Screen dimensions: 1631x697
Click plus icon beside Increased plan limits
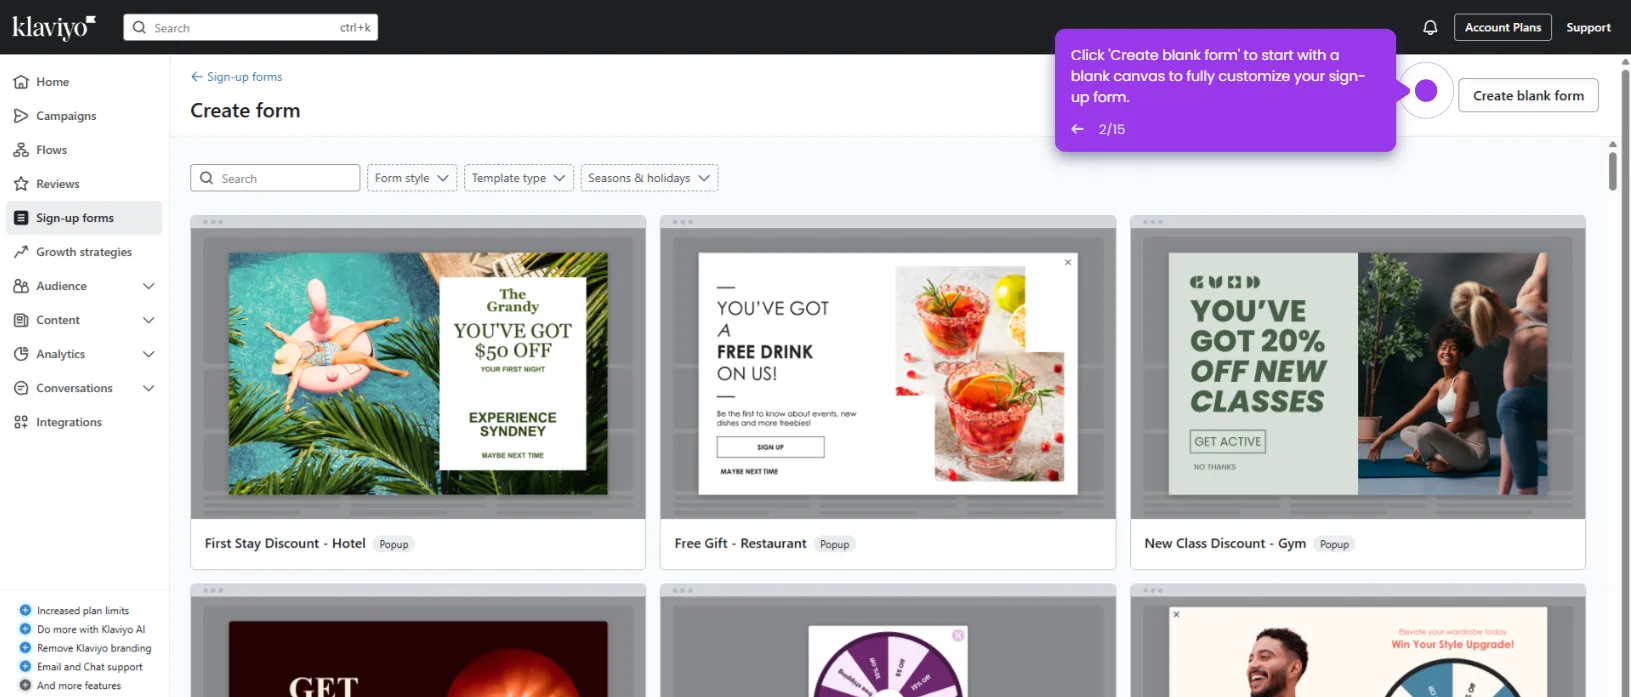pyautogui.click(x=25, y=610)
